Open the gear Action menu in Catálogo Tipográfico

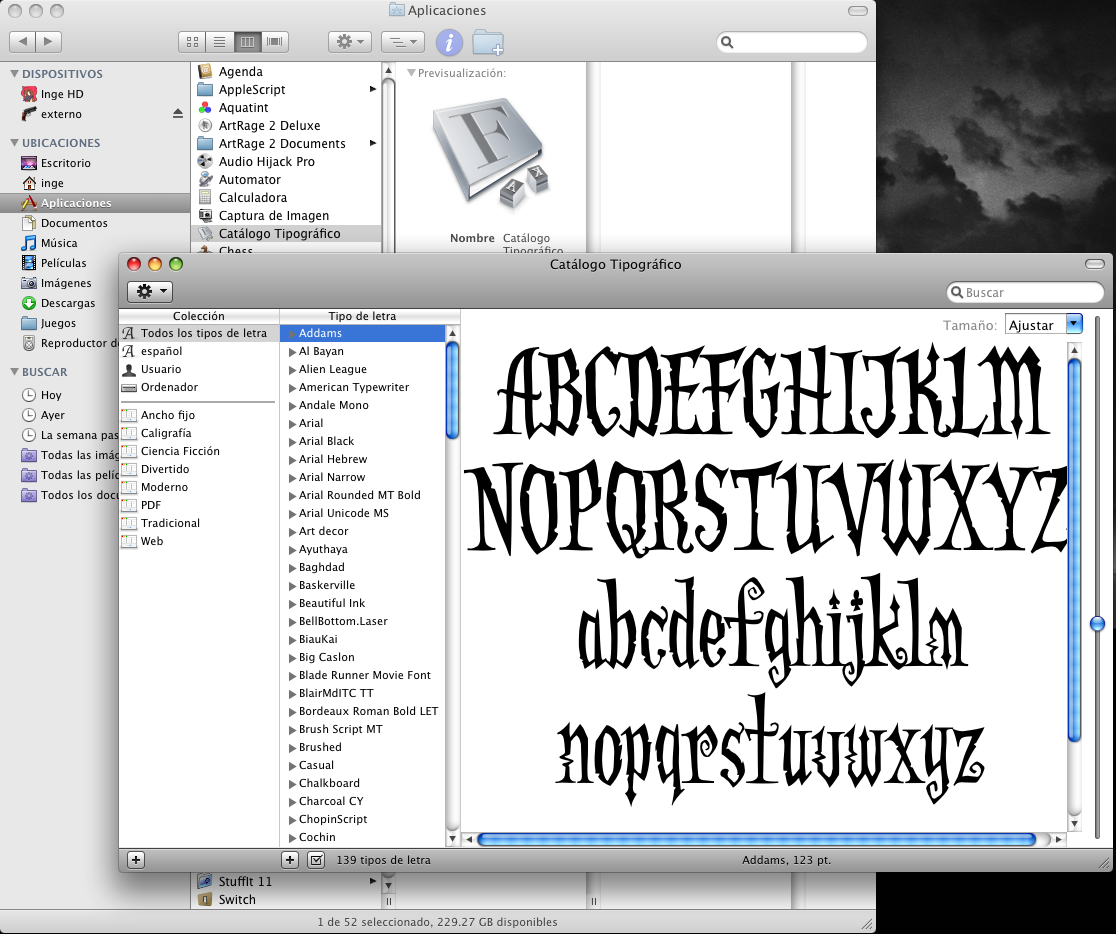click(x=148, y=291)
